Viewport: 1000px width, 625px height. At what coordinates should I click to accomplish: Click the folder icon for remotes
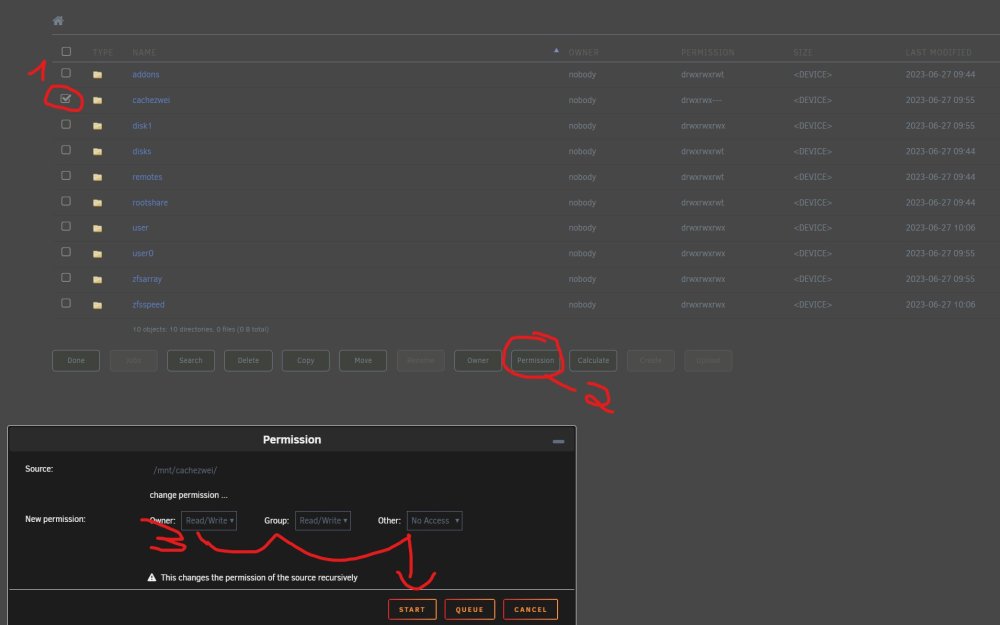(98, 177)
